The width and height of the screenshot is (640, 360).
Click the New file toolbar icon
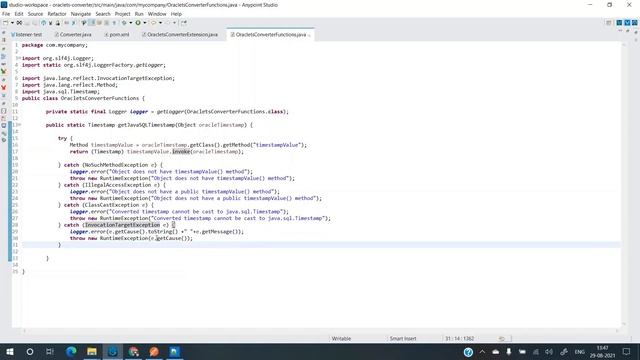coord(6,23)
